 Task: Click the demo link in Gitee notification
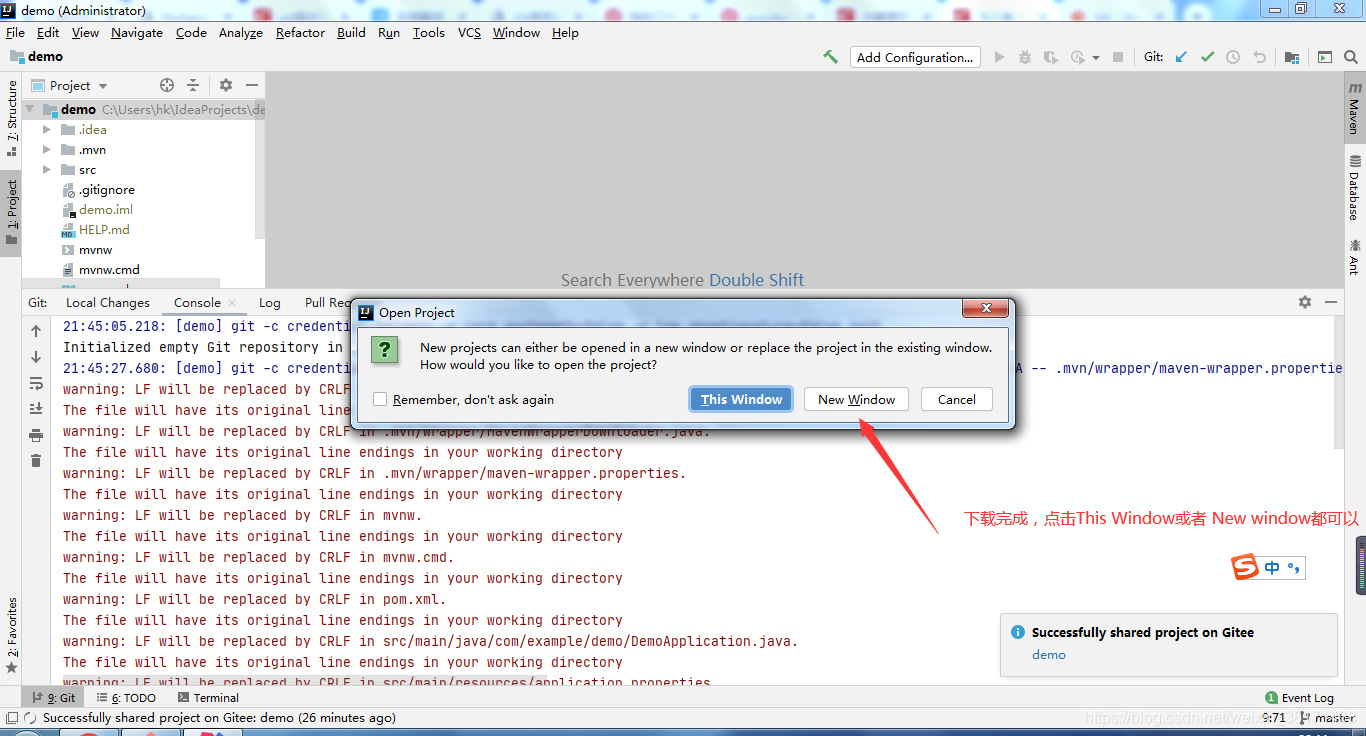click(1049, 654)
